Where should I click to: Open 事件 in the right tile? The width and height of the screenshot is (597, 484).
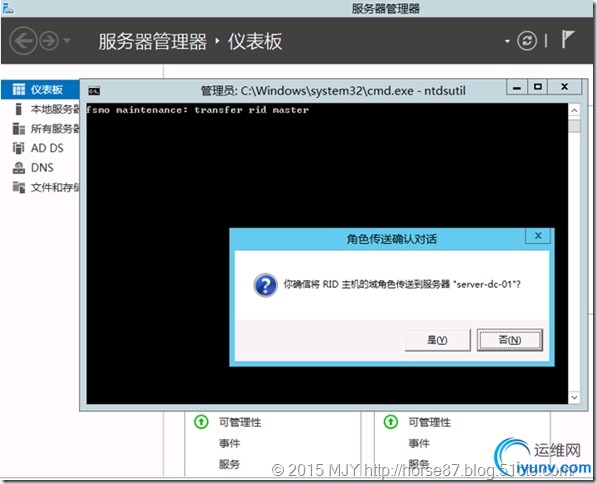coord(419,443)
